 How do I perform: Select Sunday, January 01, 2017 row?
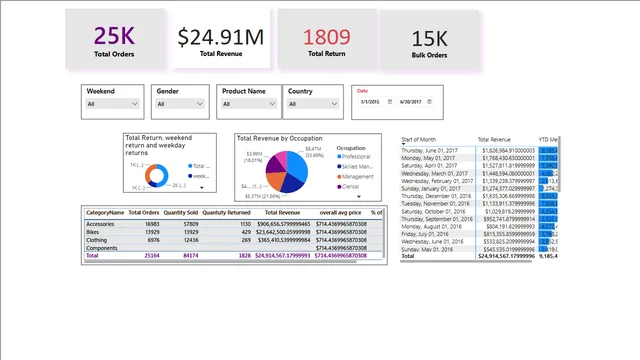[x=479, y=189]
